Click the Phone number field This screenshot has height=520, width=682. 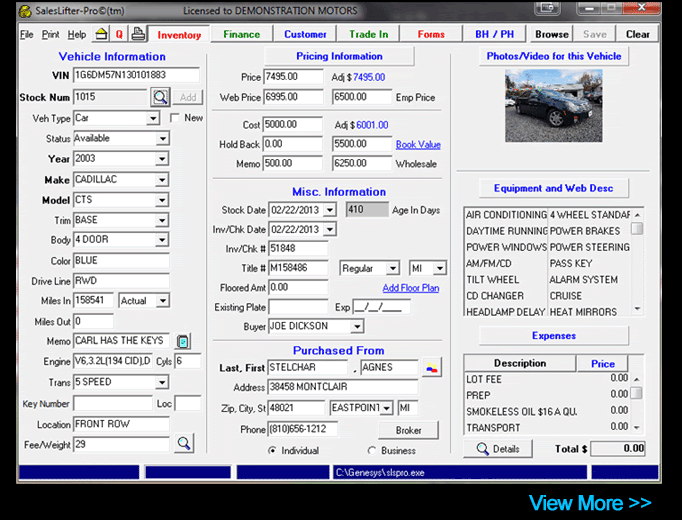coord(302,429)
